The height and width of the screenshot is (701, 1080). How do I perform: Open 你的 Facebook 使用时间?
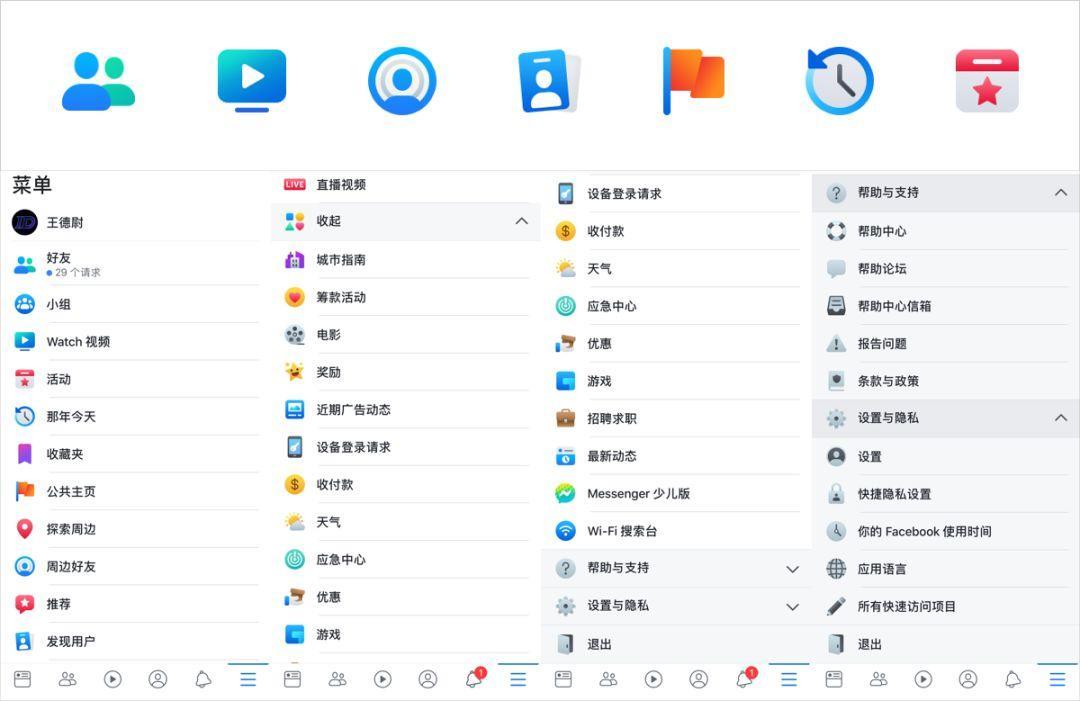[923, 532]
